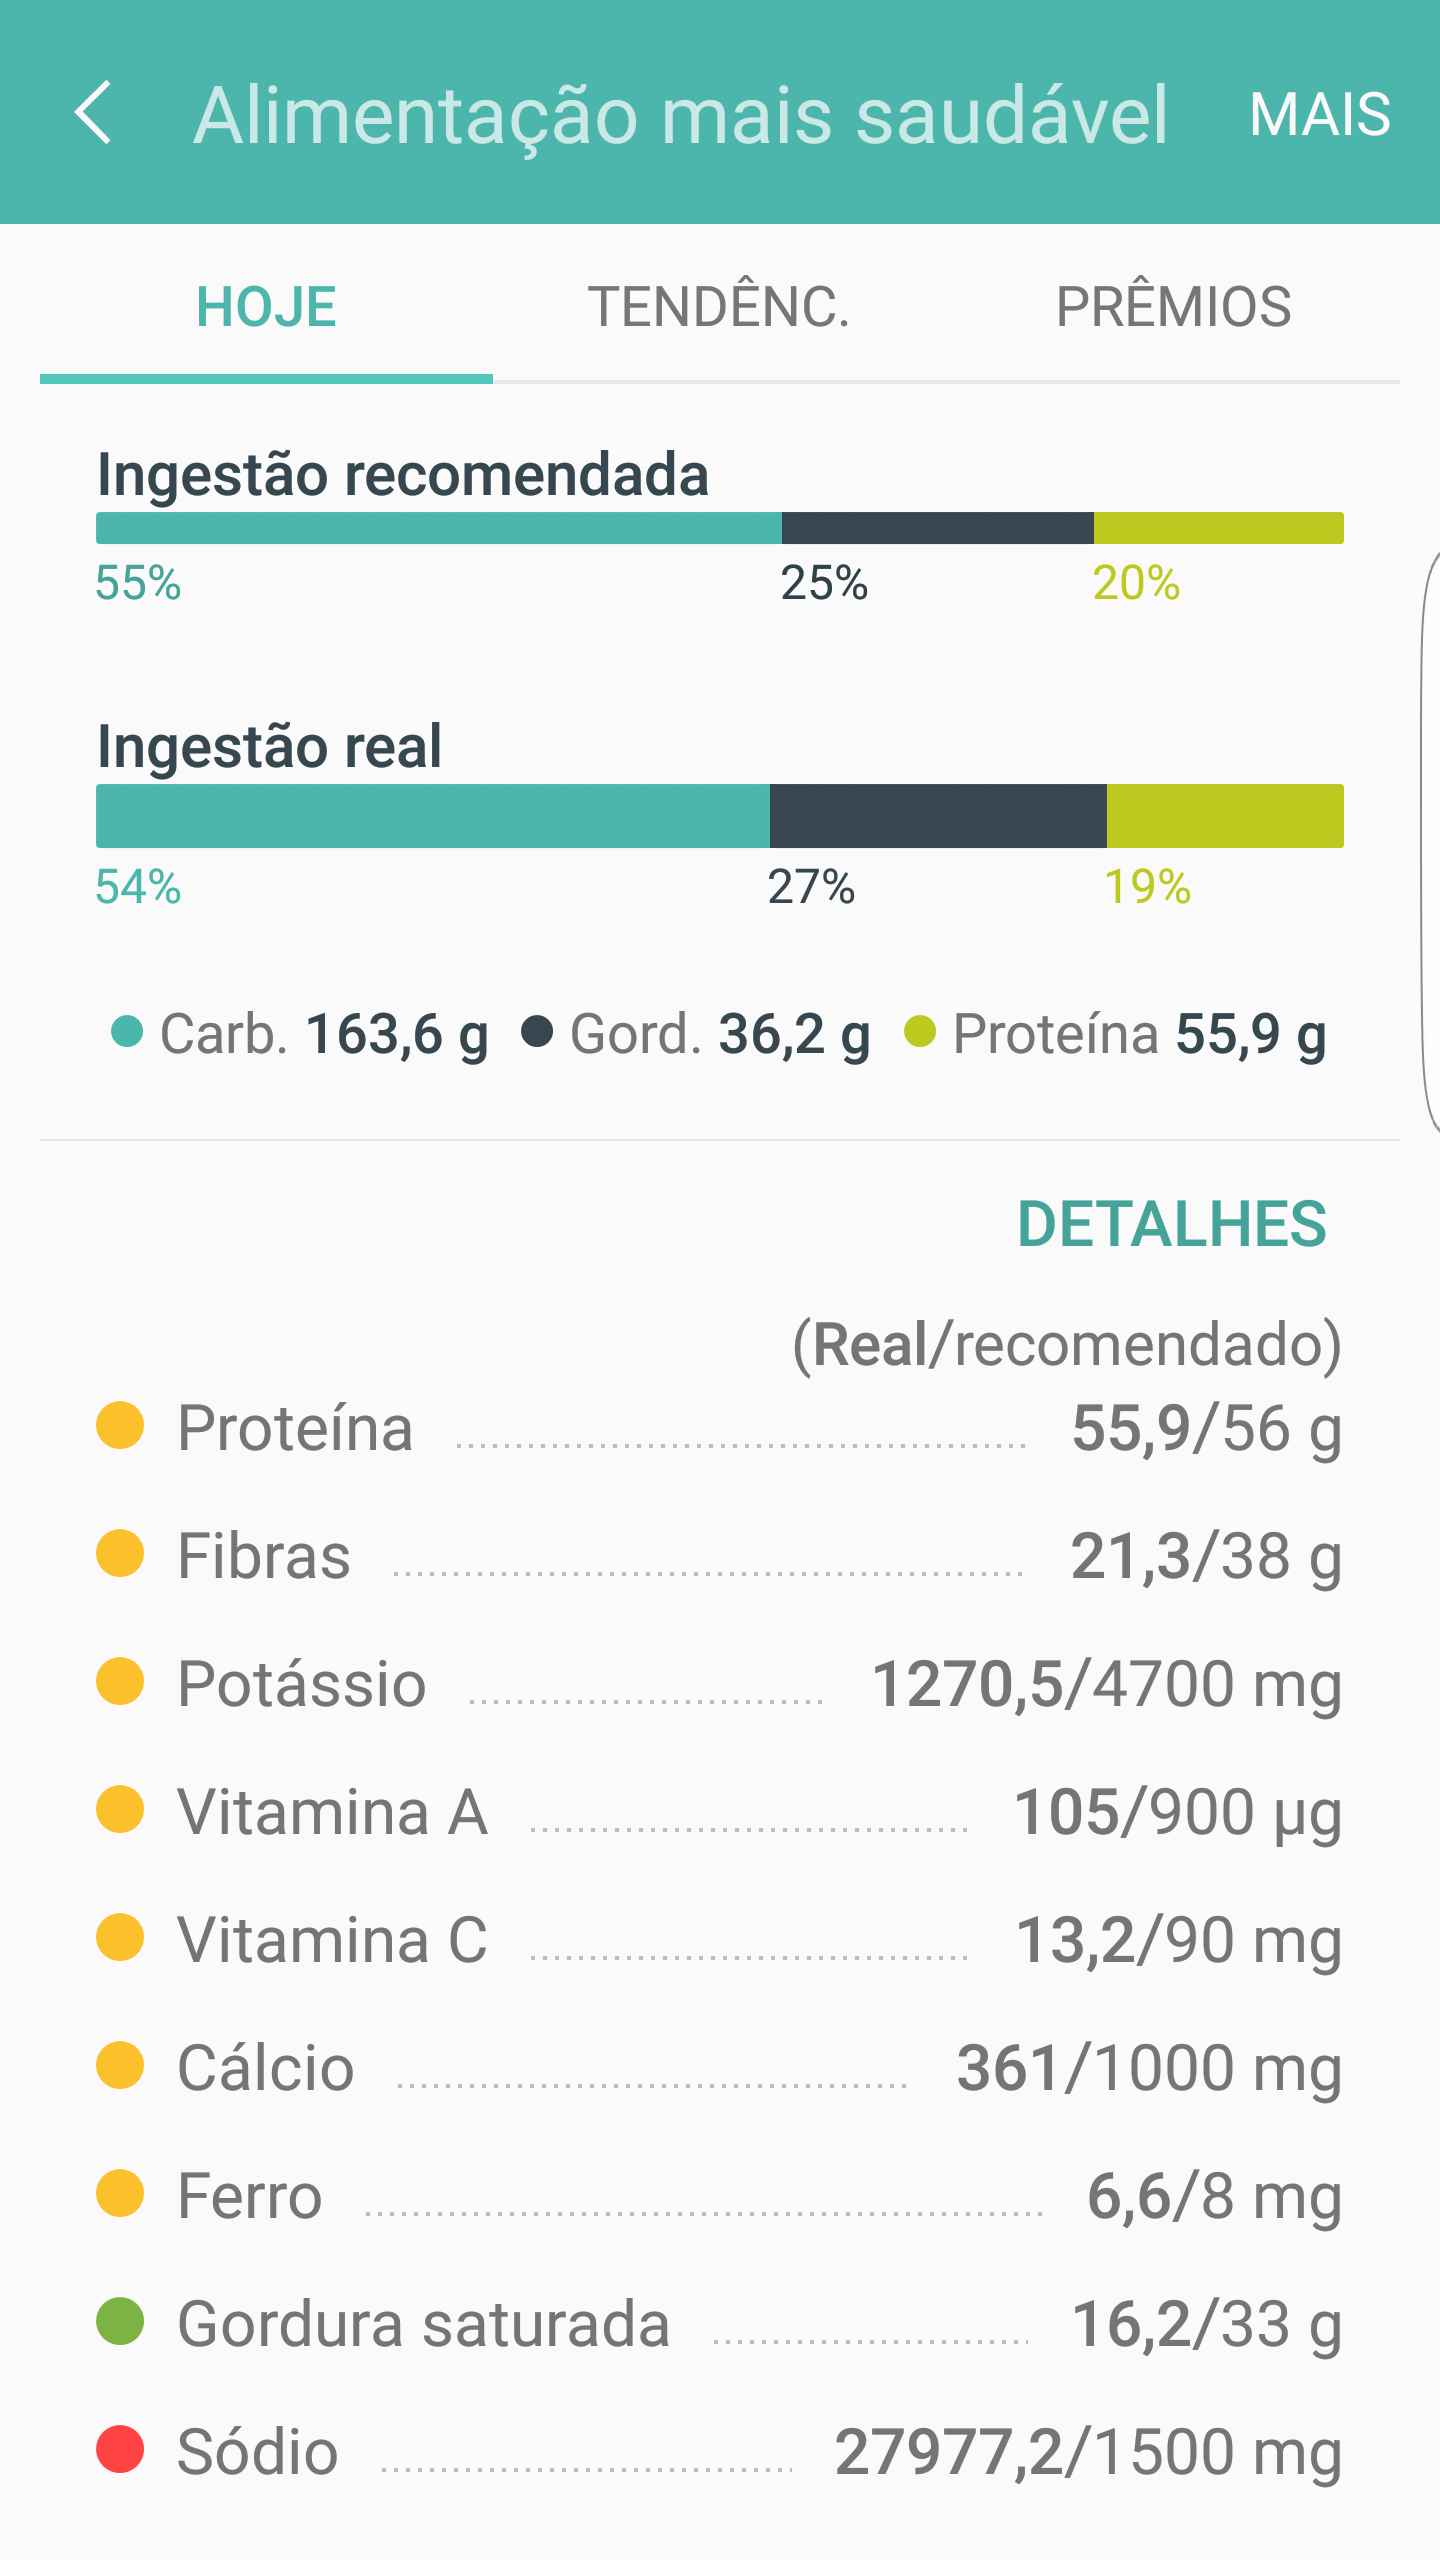Image resolution: width=1440 pixels, height=2560 pixels.
Task: Tap the teal Carb. legend dot
Action: (x=127, y=1031)
